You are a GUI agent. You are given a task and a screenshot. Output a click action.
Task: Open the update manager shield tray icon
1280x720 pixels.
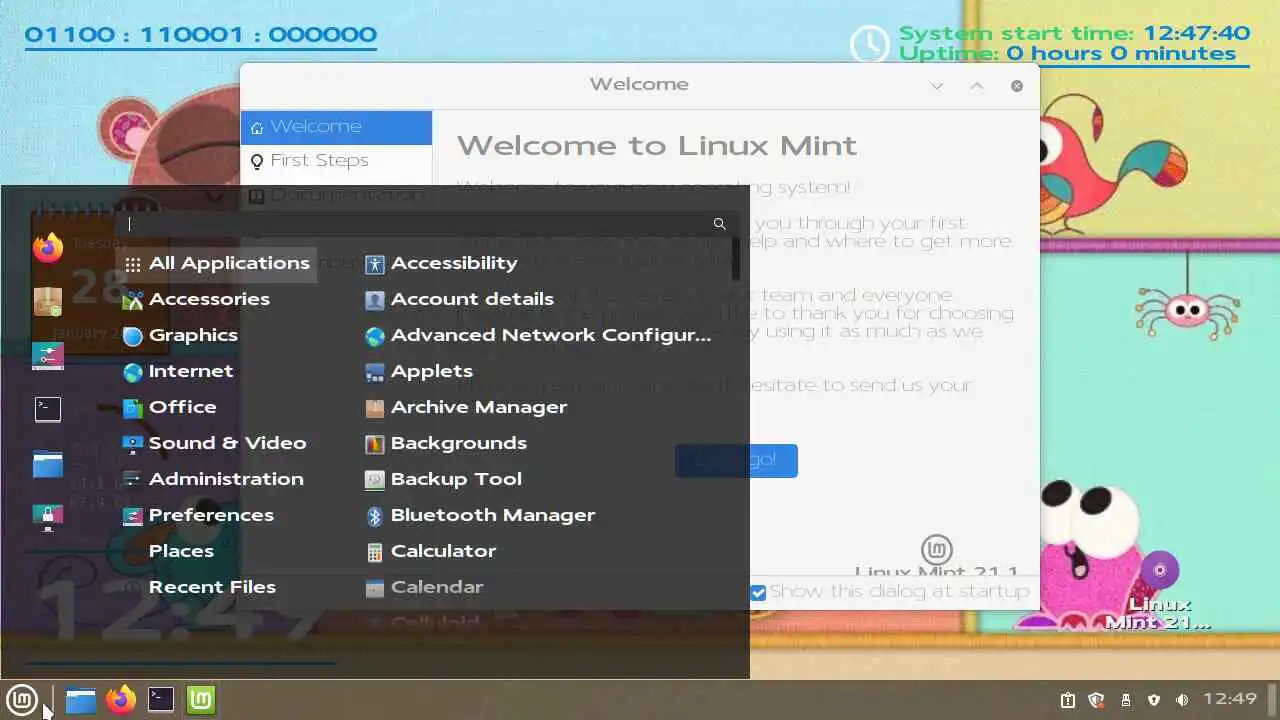coord(1096,700)
